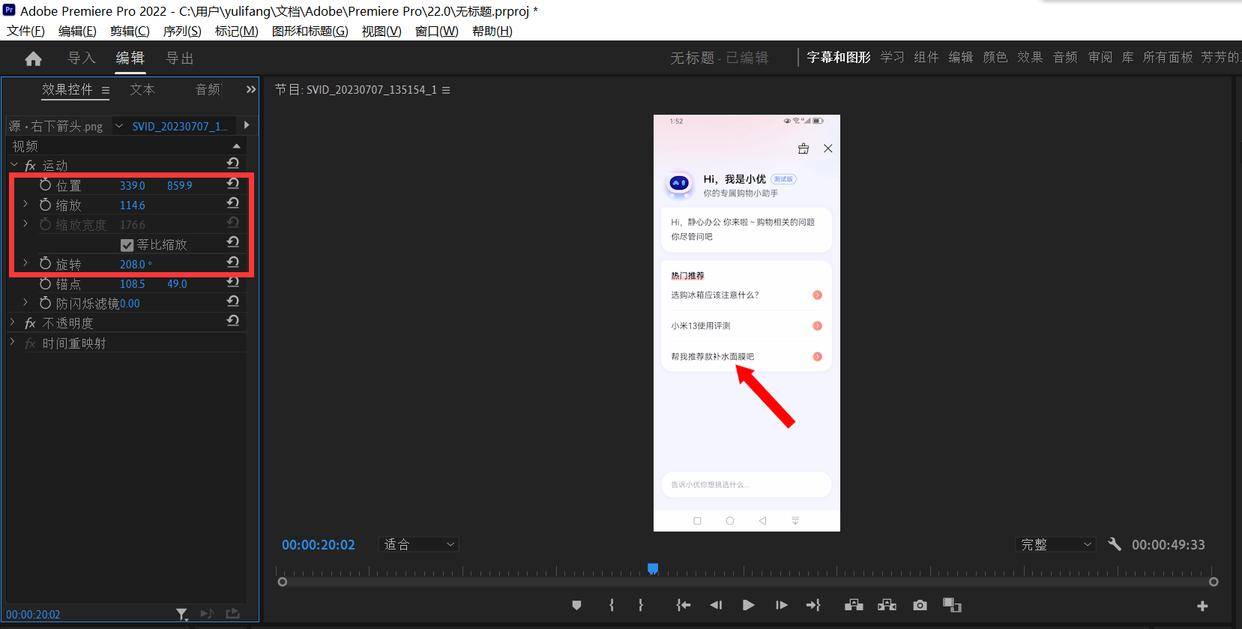Switch to the 文本 tab in the panel

(141, 89)
